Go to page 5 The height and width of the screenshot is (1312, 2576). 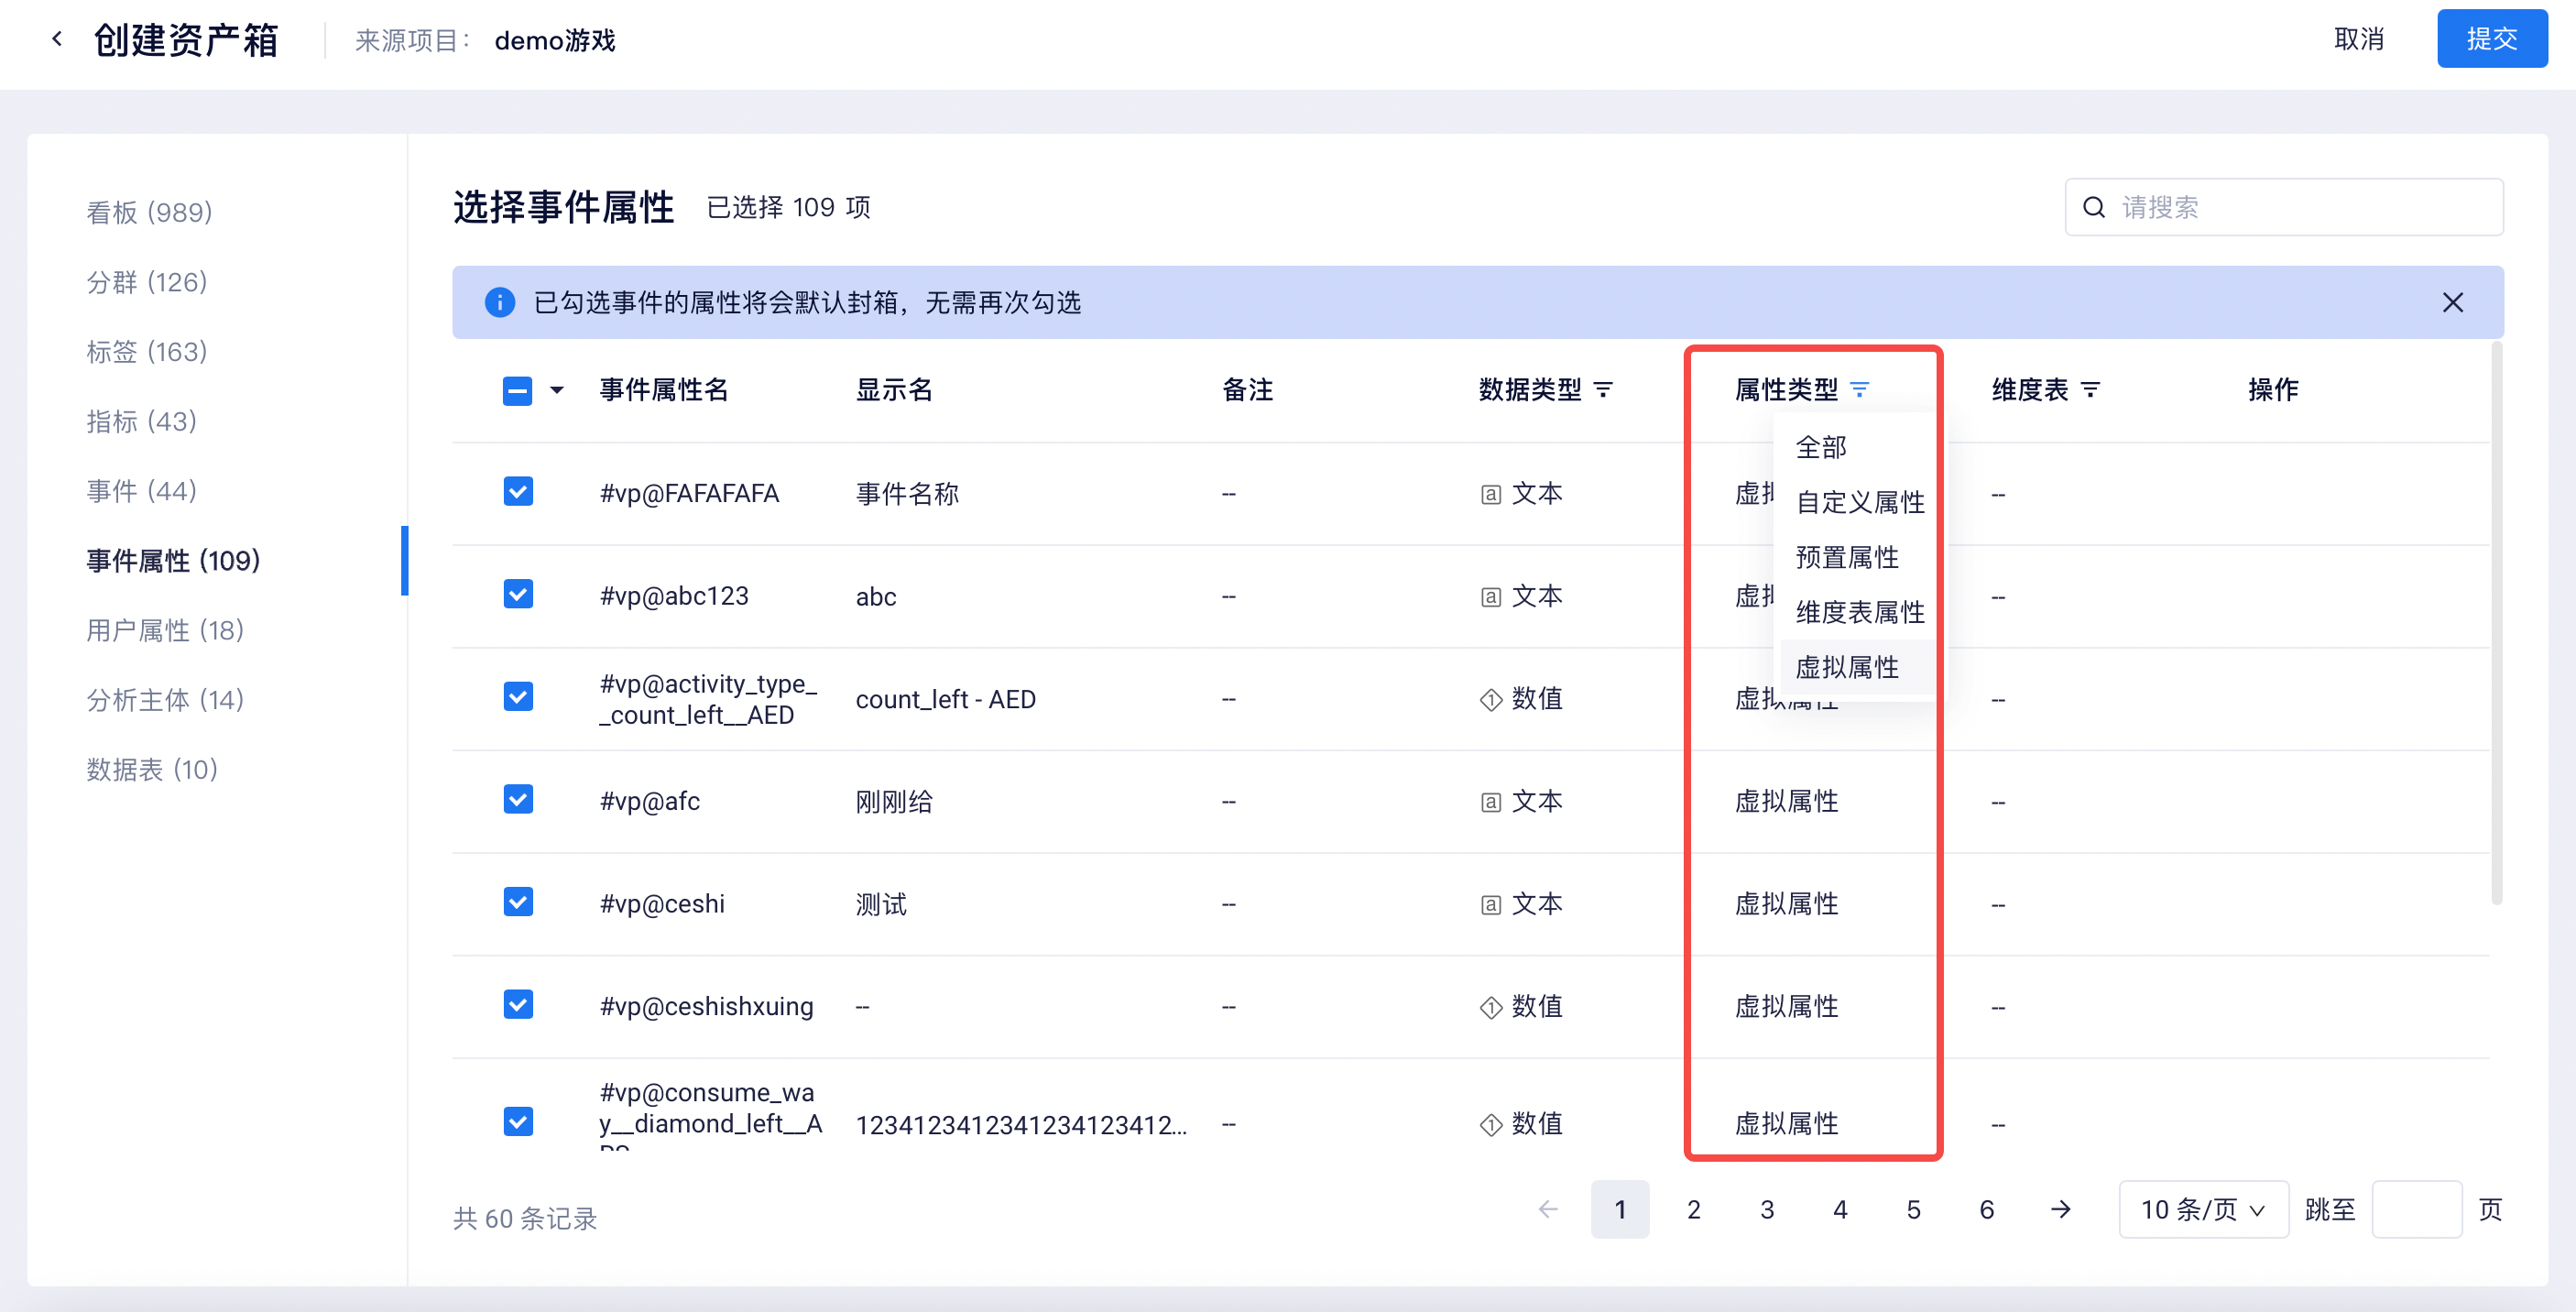coord(1913,1209)
